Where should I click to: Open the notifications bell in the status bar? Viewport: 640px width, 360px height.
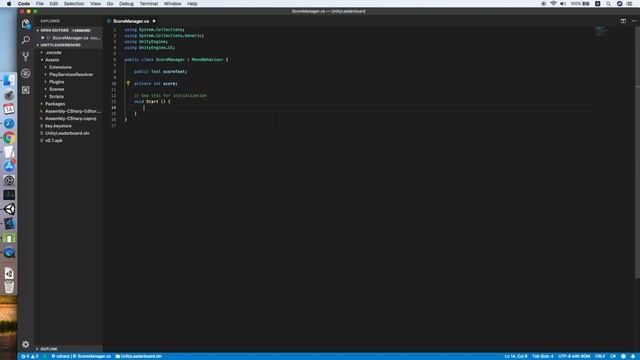click(633, 356)
